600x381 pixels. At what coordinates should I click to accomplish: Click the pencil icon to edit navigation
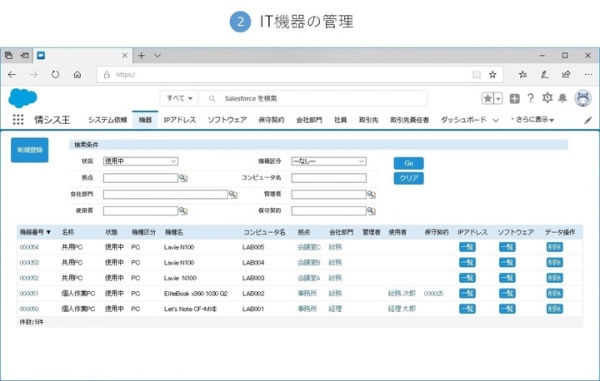coord(588,120)
